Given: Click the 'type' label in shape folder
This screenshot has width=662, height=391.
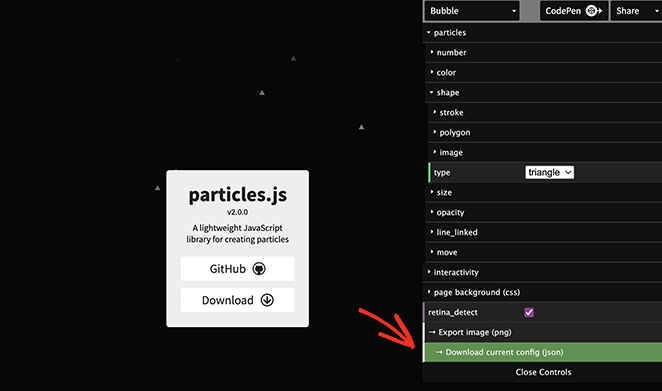Looking at the screenshot, I should [442, 172].
